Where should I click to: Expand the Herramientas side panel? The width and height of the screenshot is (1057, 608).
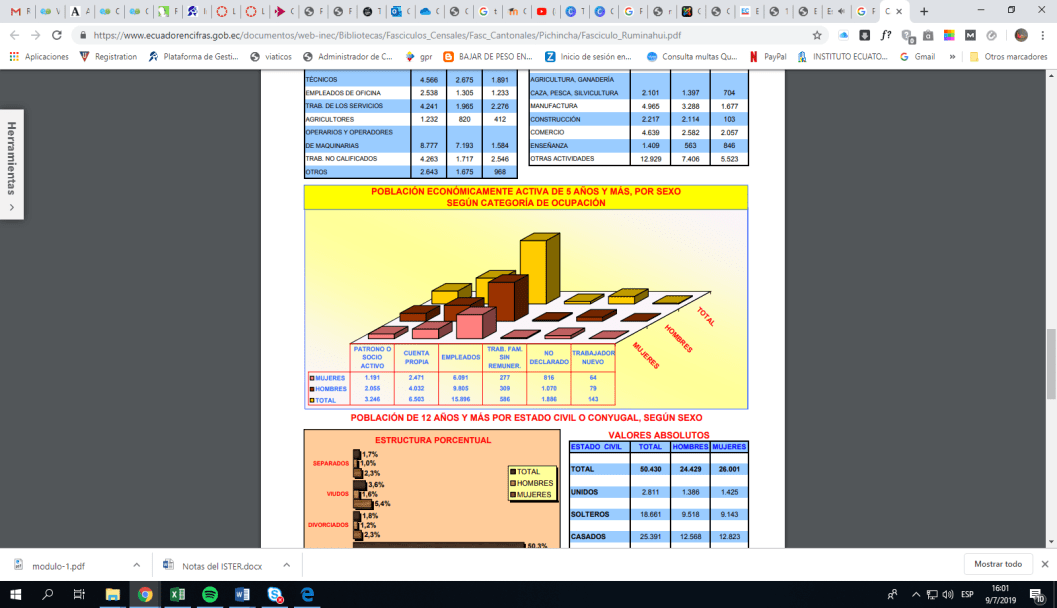point(11,165)
